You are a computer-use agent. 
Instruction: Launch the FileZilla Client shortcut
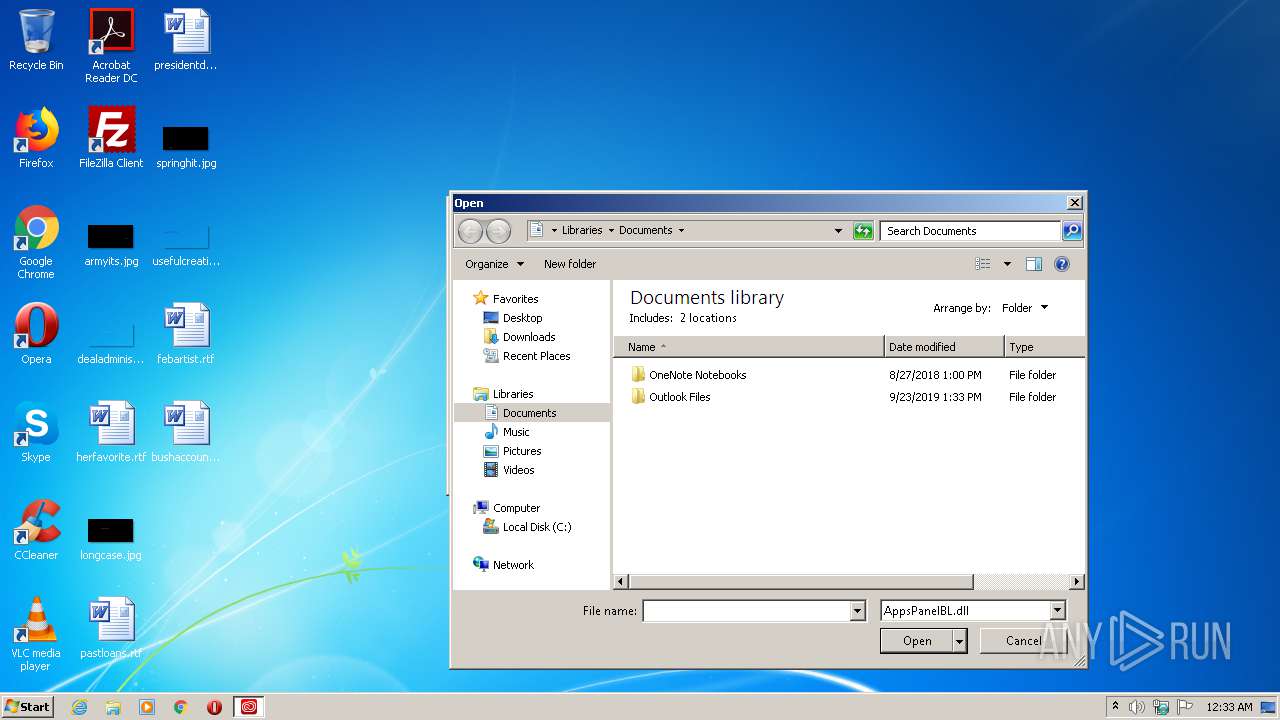(x=111, y=138)
